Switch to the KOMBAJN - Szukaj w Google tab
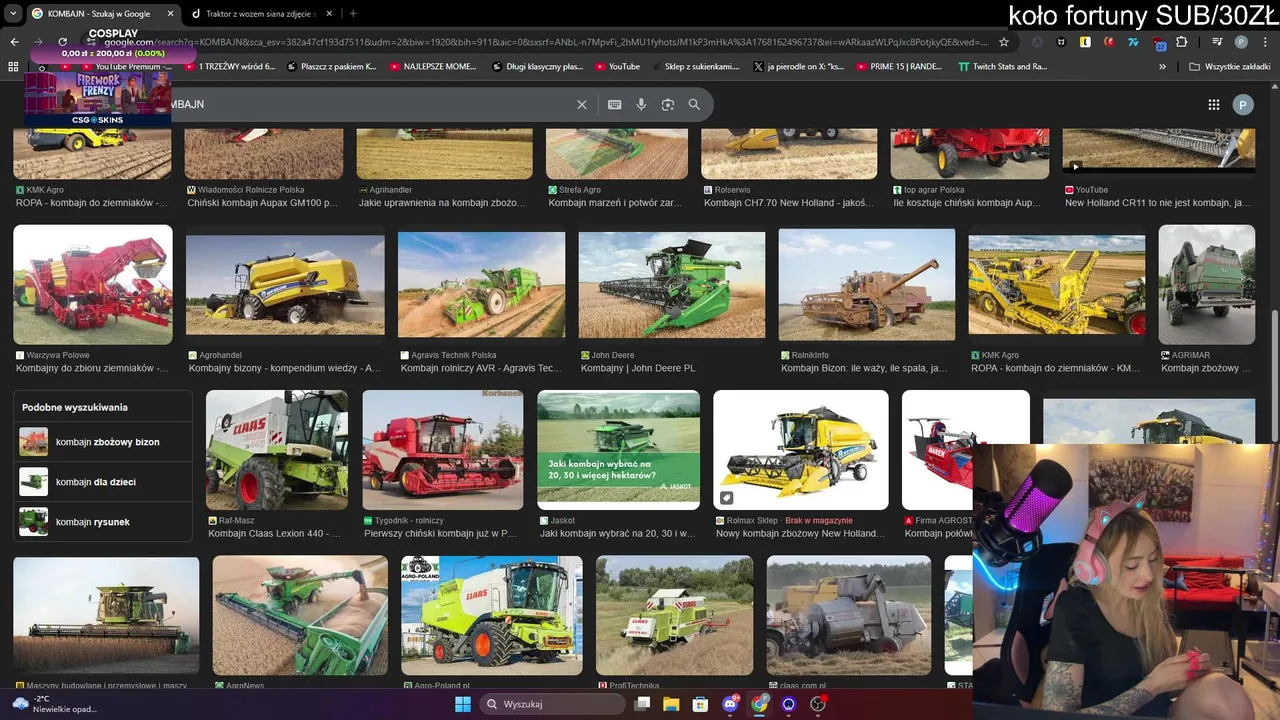The width and height of the screenshot is (1280, 720). tap(98, 14)
